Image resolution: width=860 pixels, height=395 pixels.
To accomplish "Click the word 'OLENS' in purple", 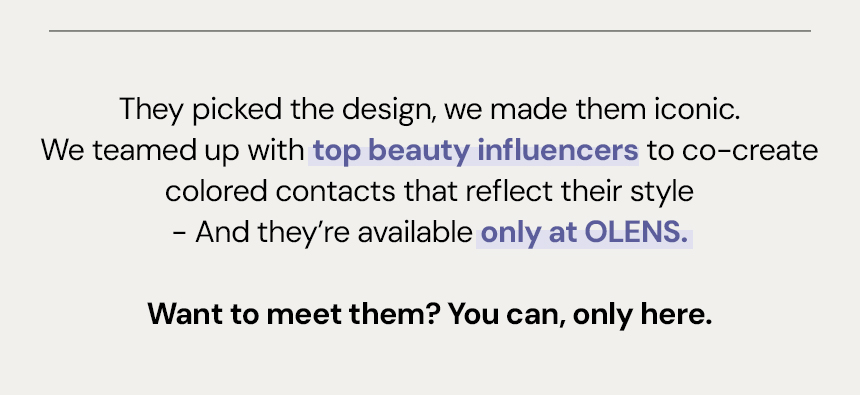I will (x=632, y=232).
